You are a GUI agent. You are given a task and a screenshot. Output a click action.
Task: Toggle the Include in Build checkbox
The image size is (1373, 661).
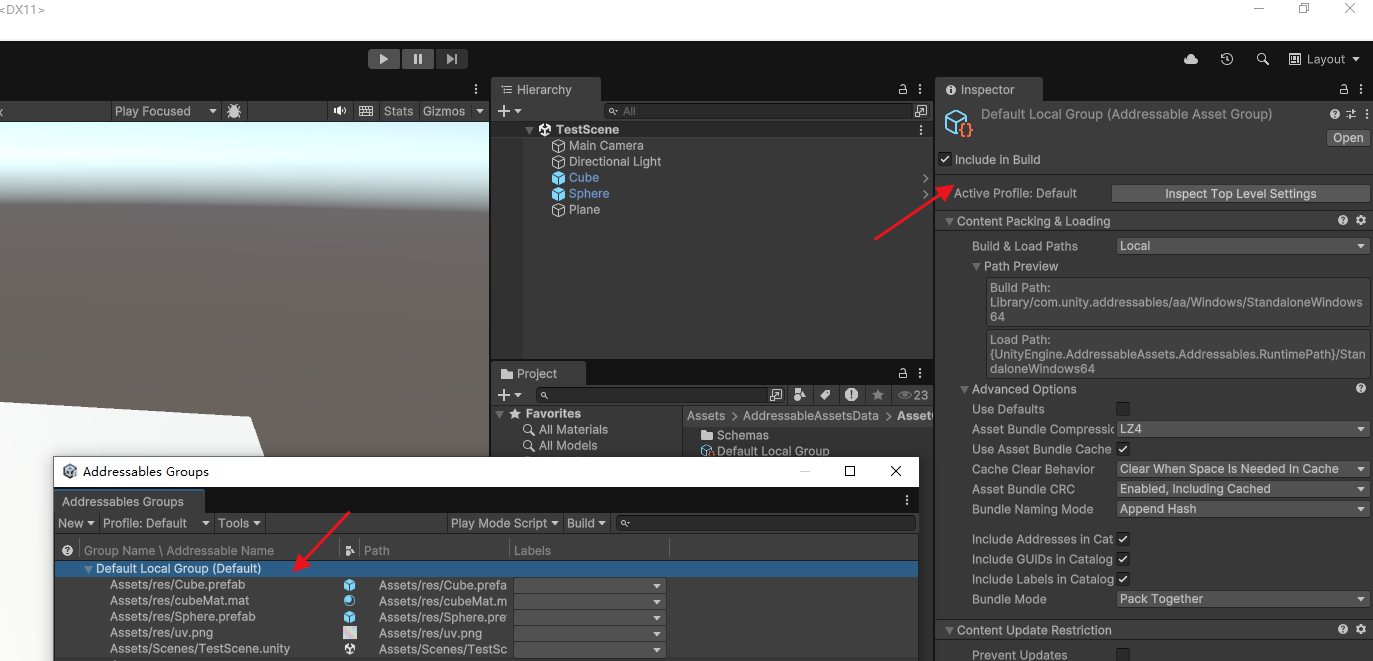(x=945, y=159)
